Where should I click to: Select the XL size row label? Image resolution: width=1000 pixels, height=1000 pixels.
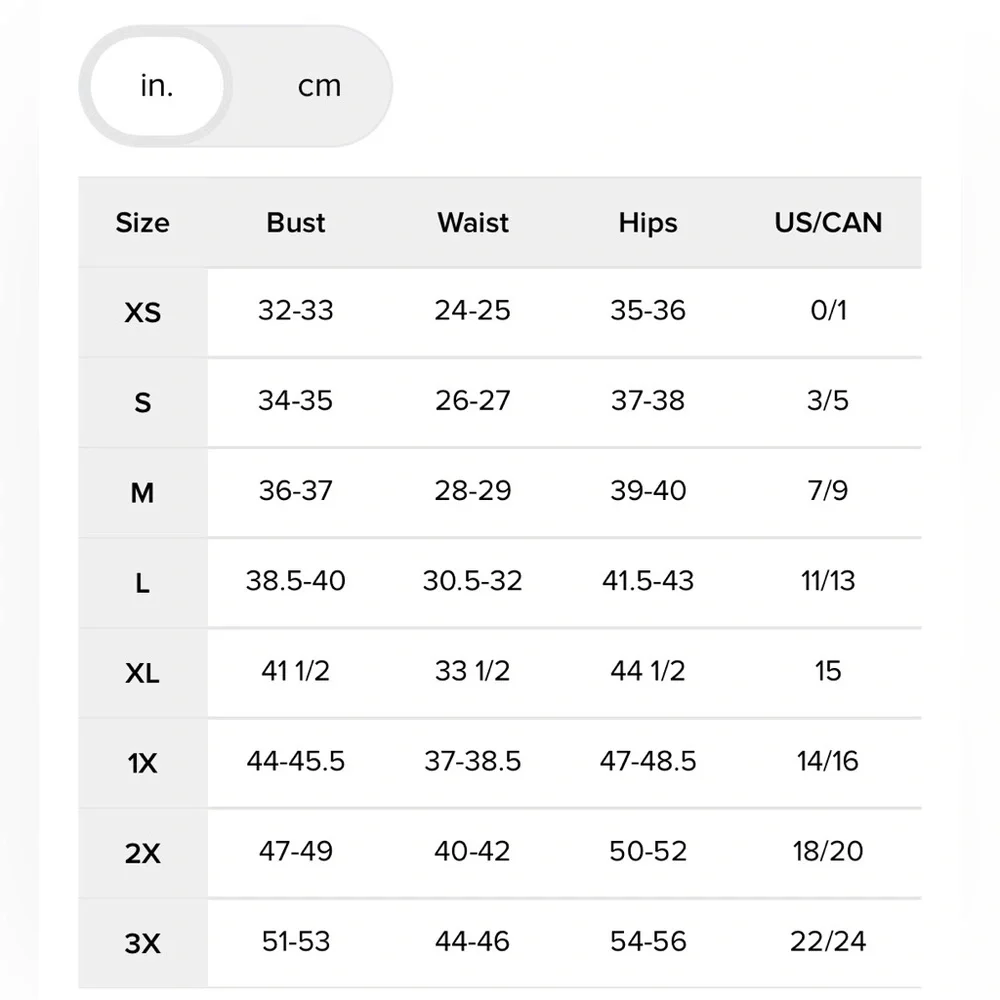pyautogui.click(x=142, y=673)
